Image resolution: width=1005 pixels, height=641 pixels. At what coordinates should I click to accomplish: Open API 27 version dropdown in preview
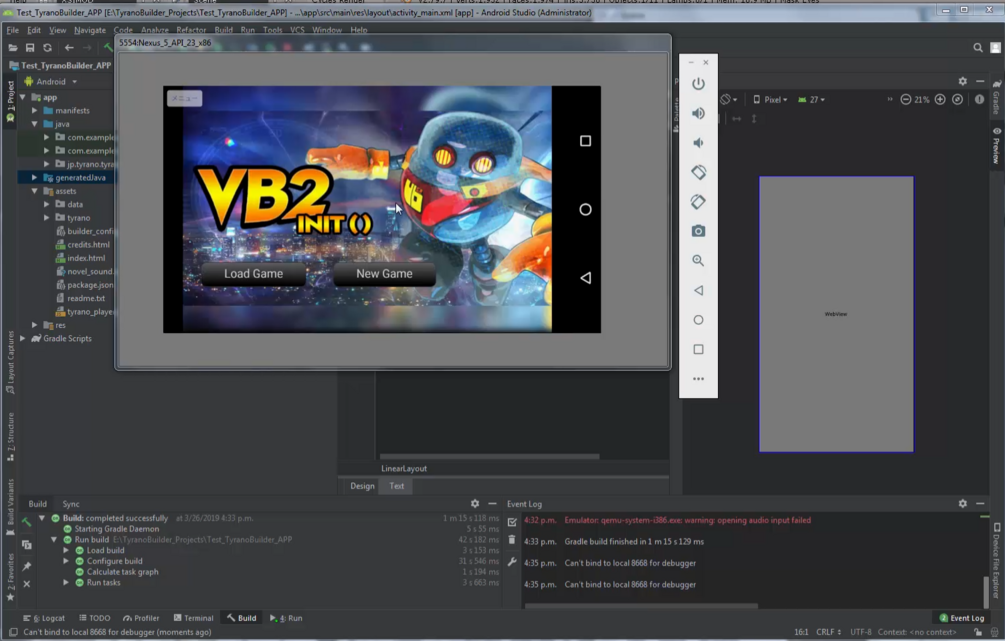coord(811,99)
